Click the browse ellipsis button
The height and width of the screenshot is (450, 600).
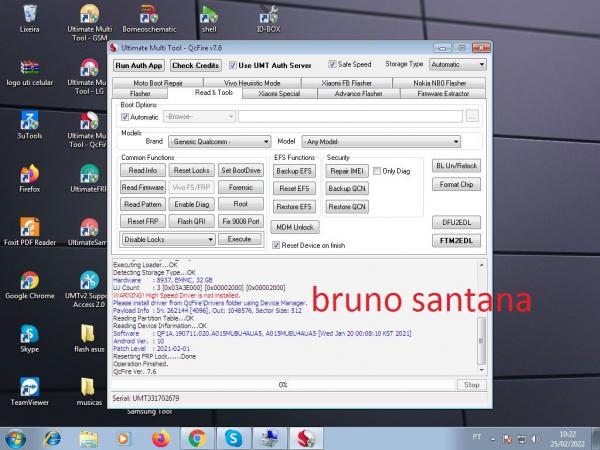pos(472,116)
